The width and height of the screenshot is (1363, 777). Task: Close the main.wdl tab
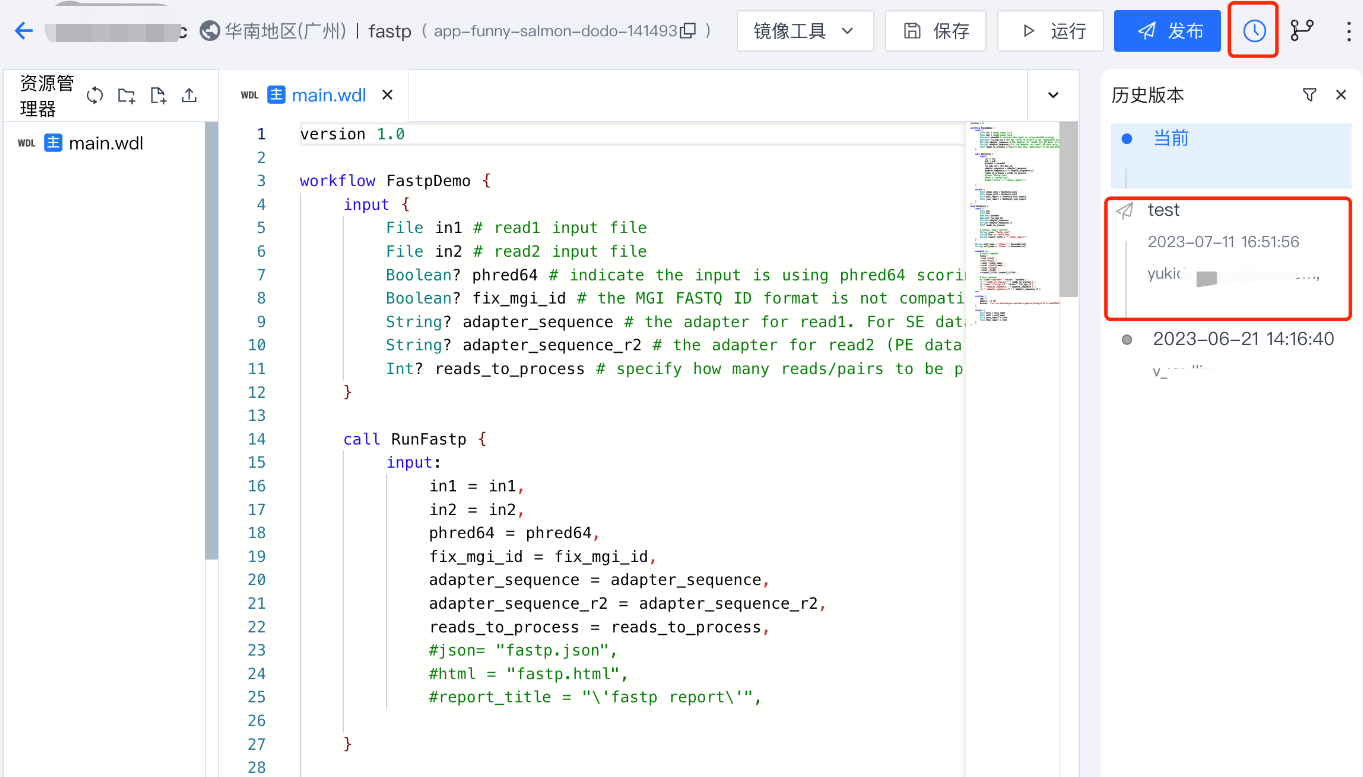pyautogui.click(x=388, y=95)
